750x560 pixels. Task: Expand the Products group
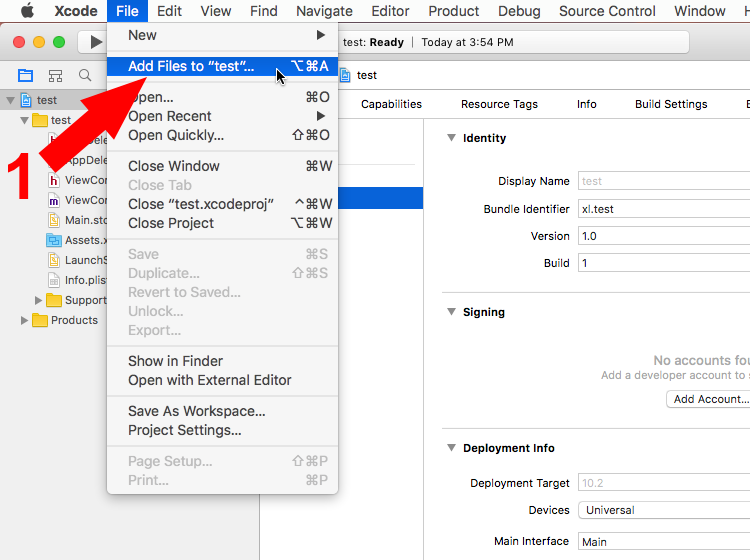pos(24,320)
